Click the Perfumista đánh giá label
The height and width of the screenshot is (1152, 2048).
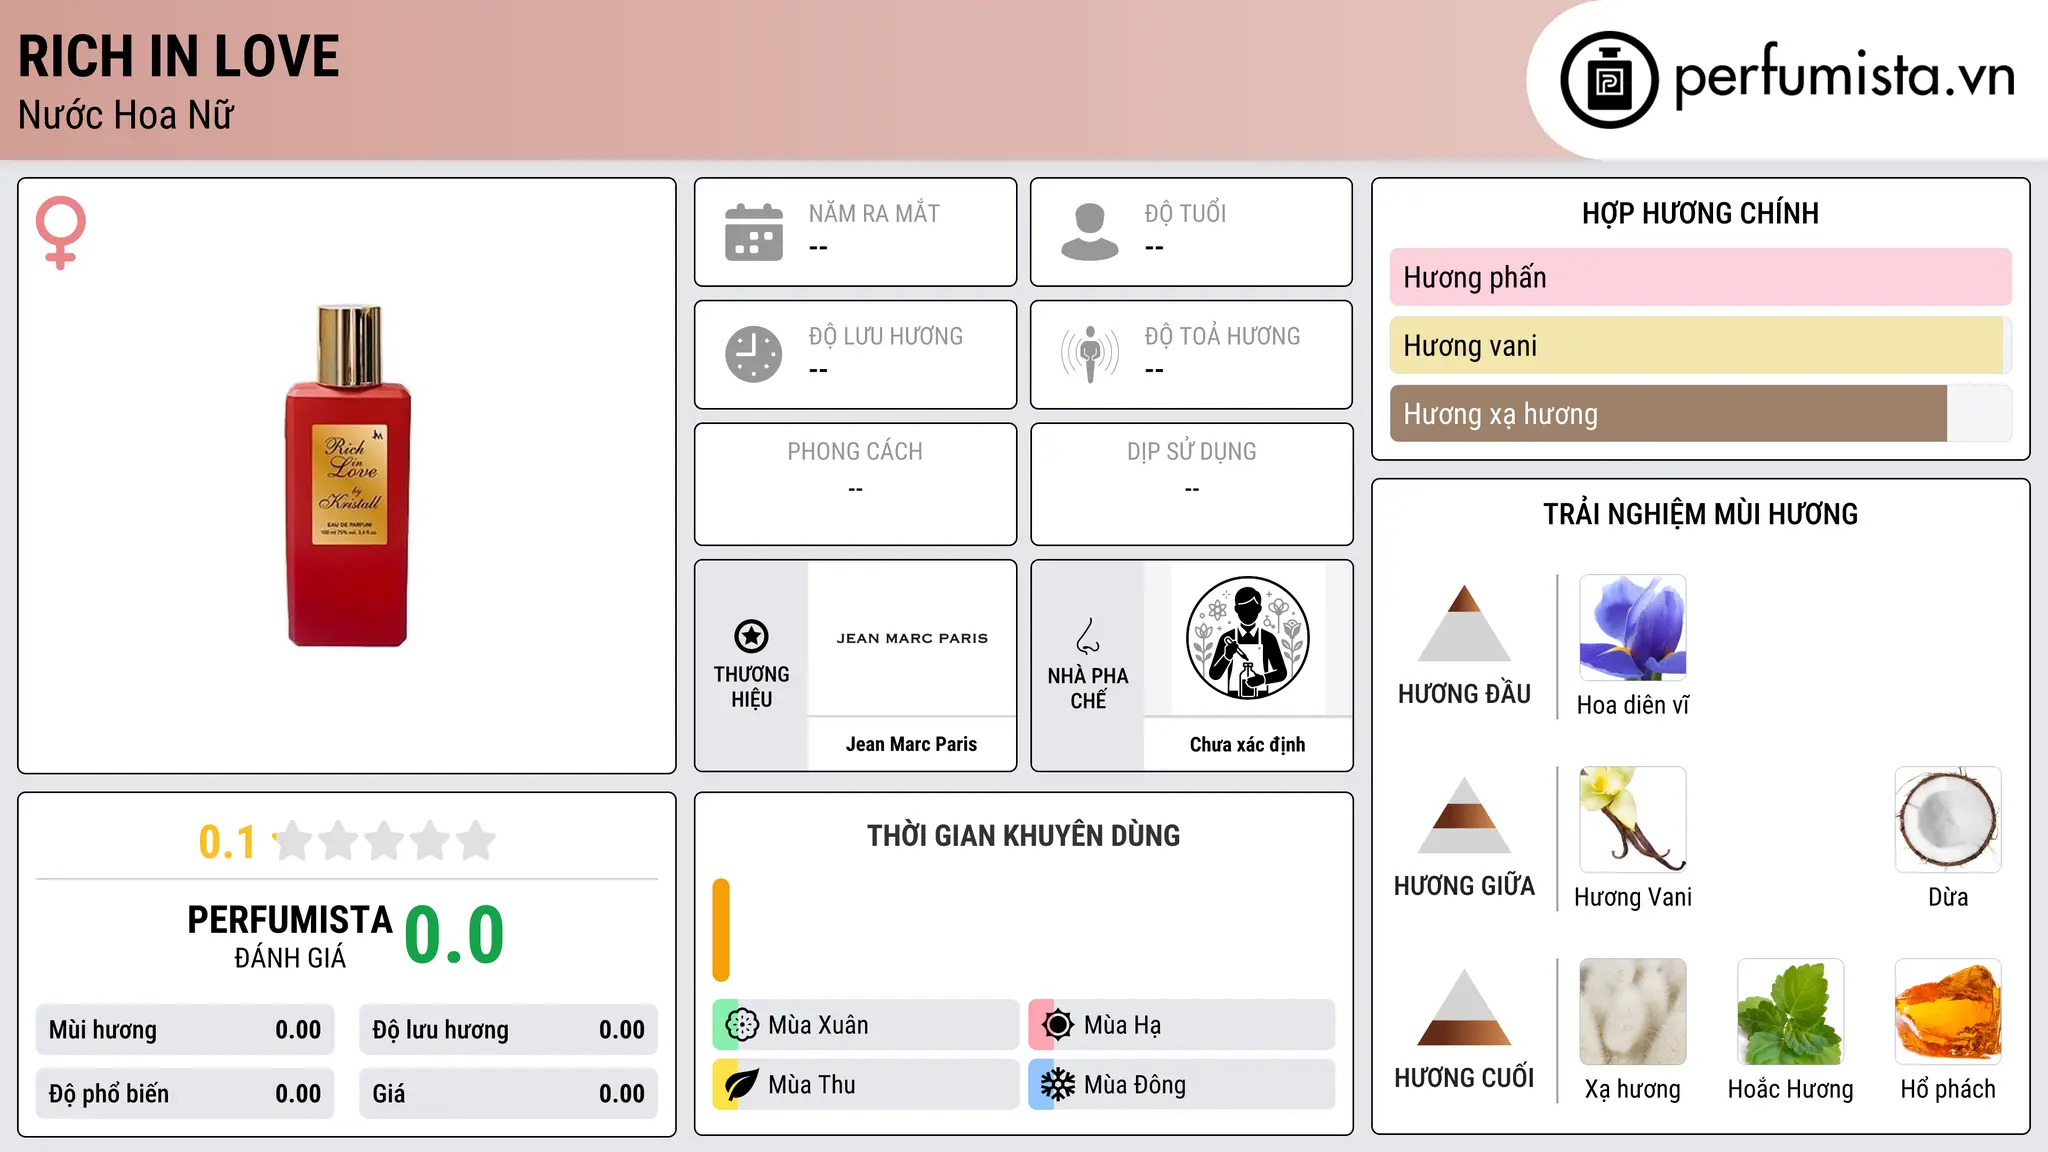click(290, 936)
